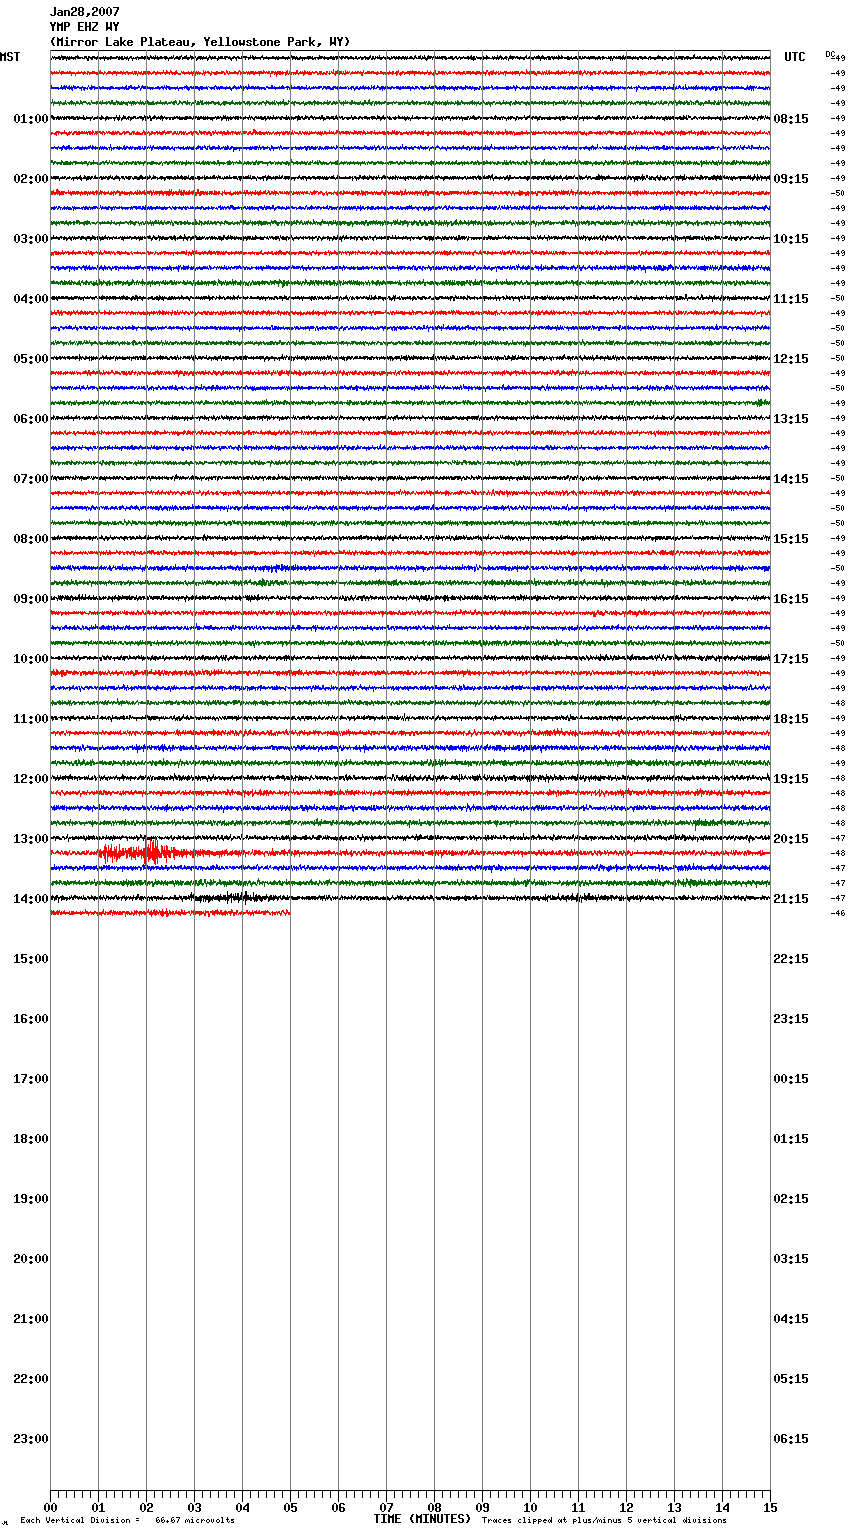The height and width of the screenshot is (1534, 850).
Task: Click the 10:15 UTC time label
Action: [791, 239]
